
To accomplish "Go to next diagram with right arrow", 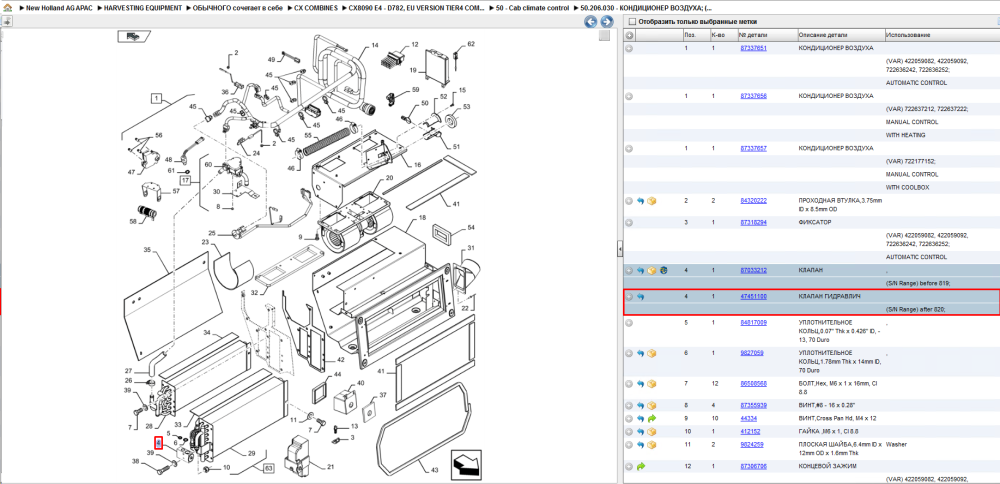I will pos(607,22).
